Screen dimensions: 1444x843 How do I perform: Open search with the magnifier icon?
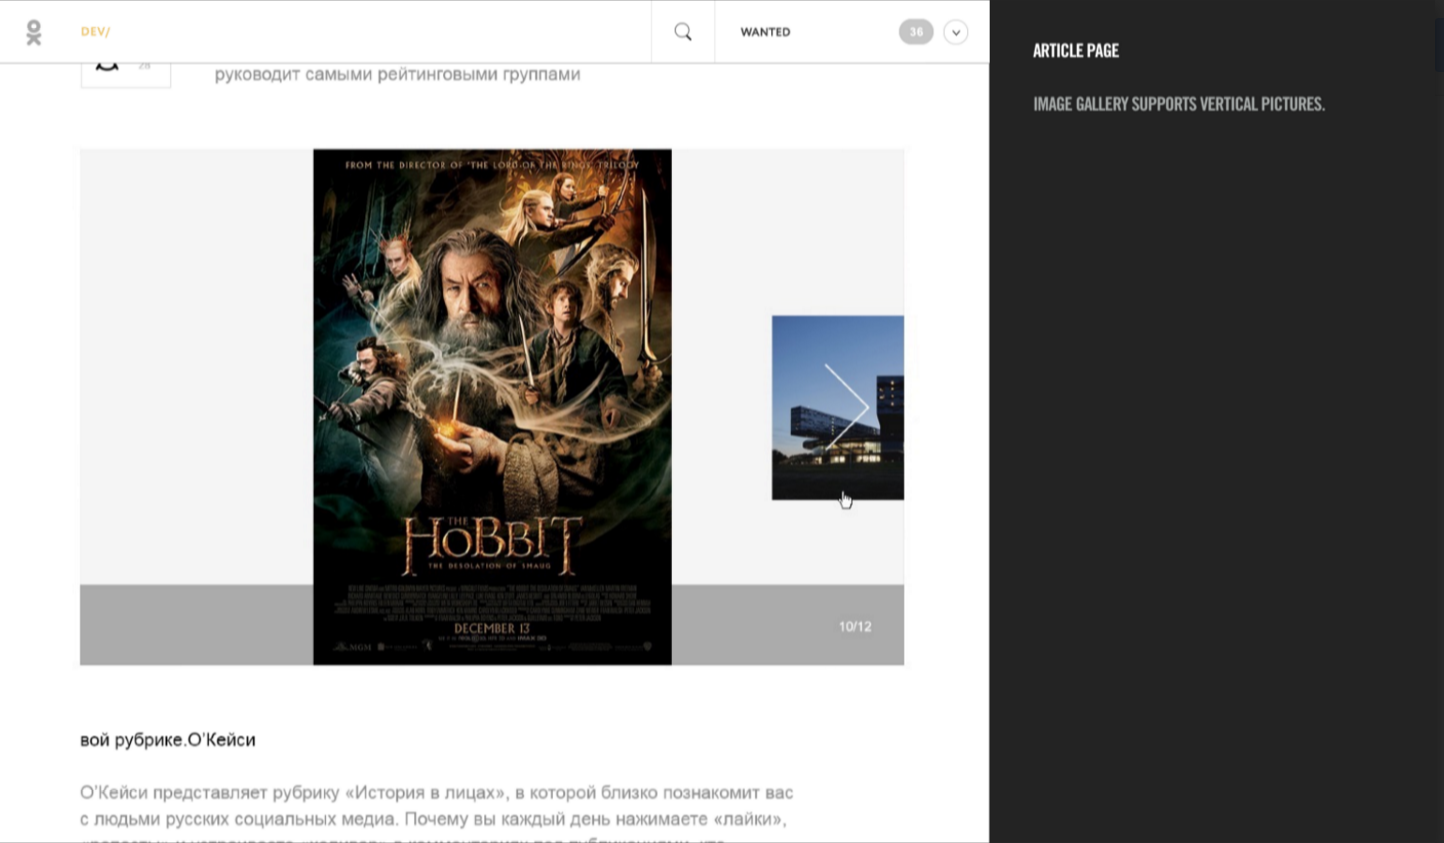[x=683, y=32]
